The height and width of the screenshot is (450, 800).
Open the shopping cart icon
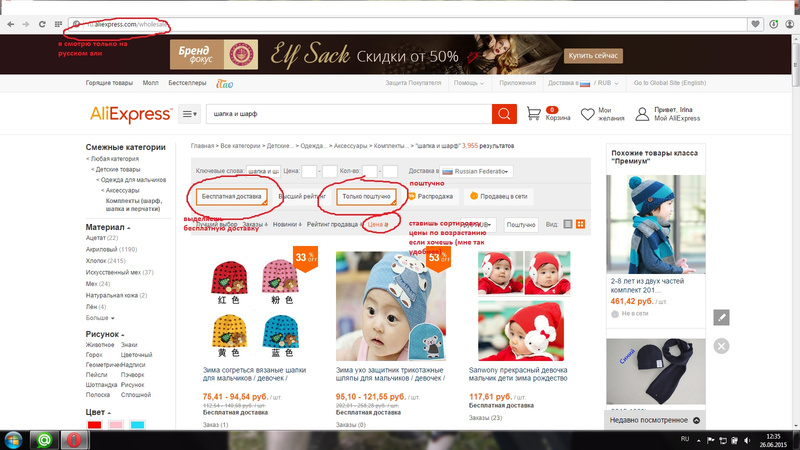[x=534, y=113]
